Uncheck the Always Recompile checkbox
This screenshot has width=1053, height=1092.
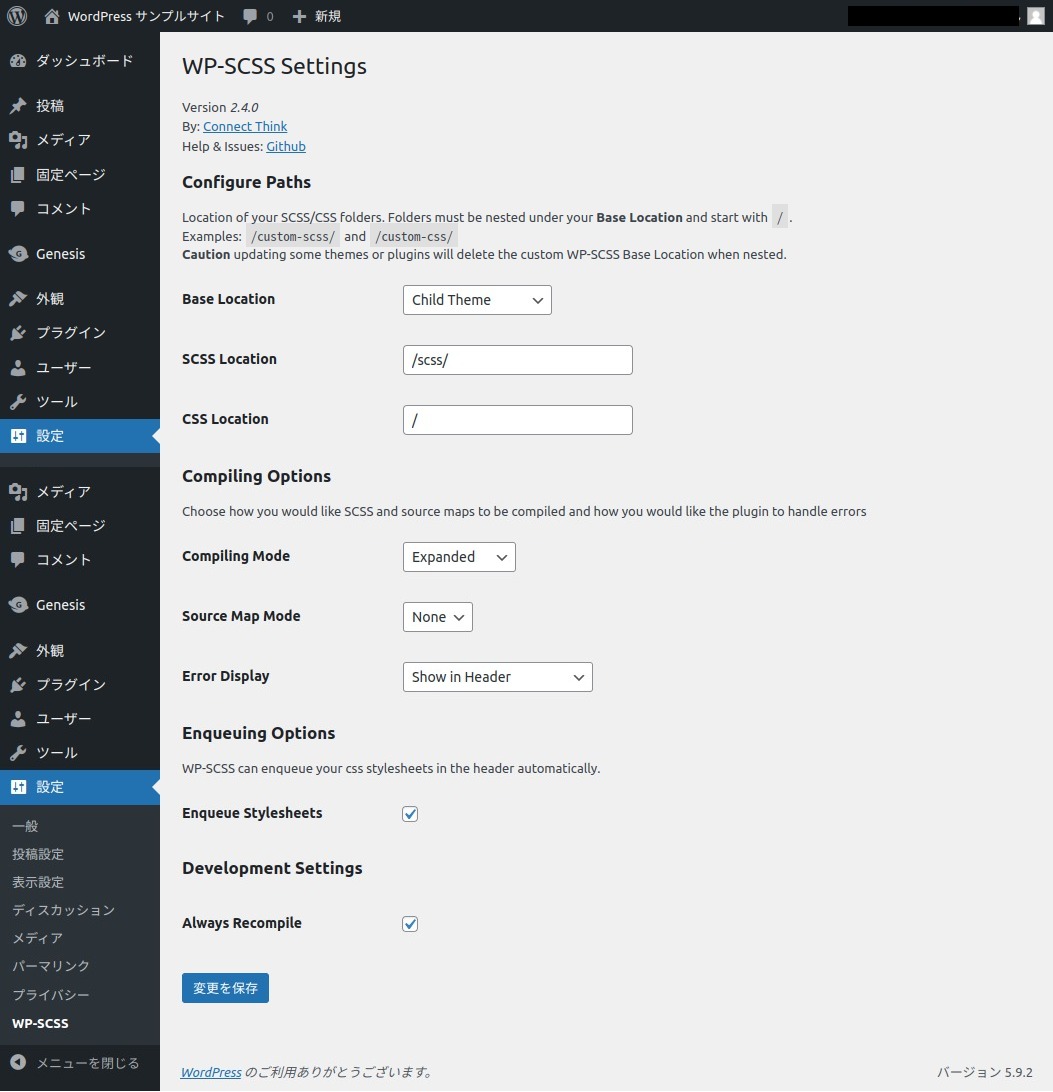(410, 924)
